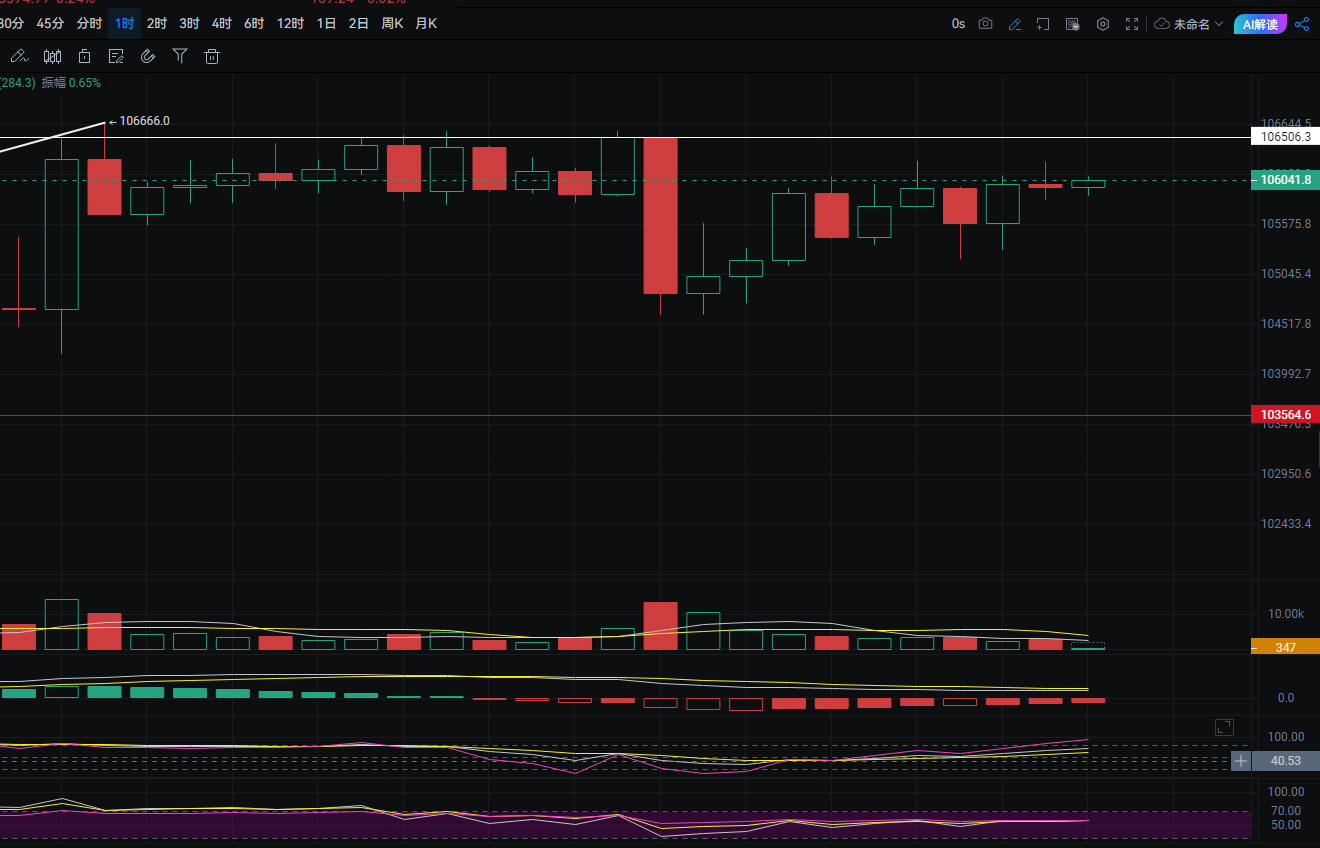Toggle the freehand line drawing tool
The width and height of the screenshot is (1320, 848).
18,57
